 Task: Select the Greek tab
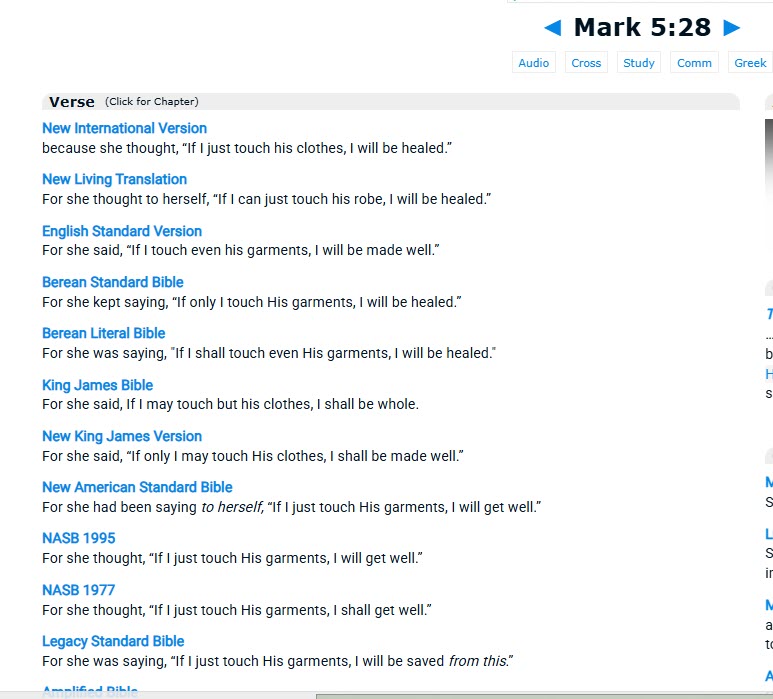coord(750,62)
